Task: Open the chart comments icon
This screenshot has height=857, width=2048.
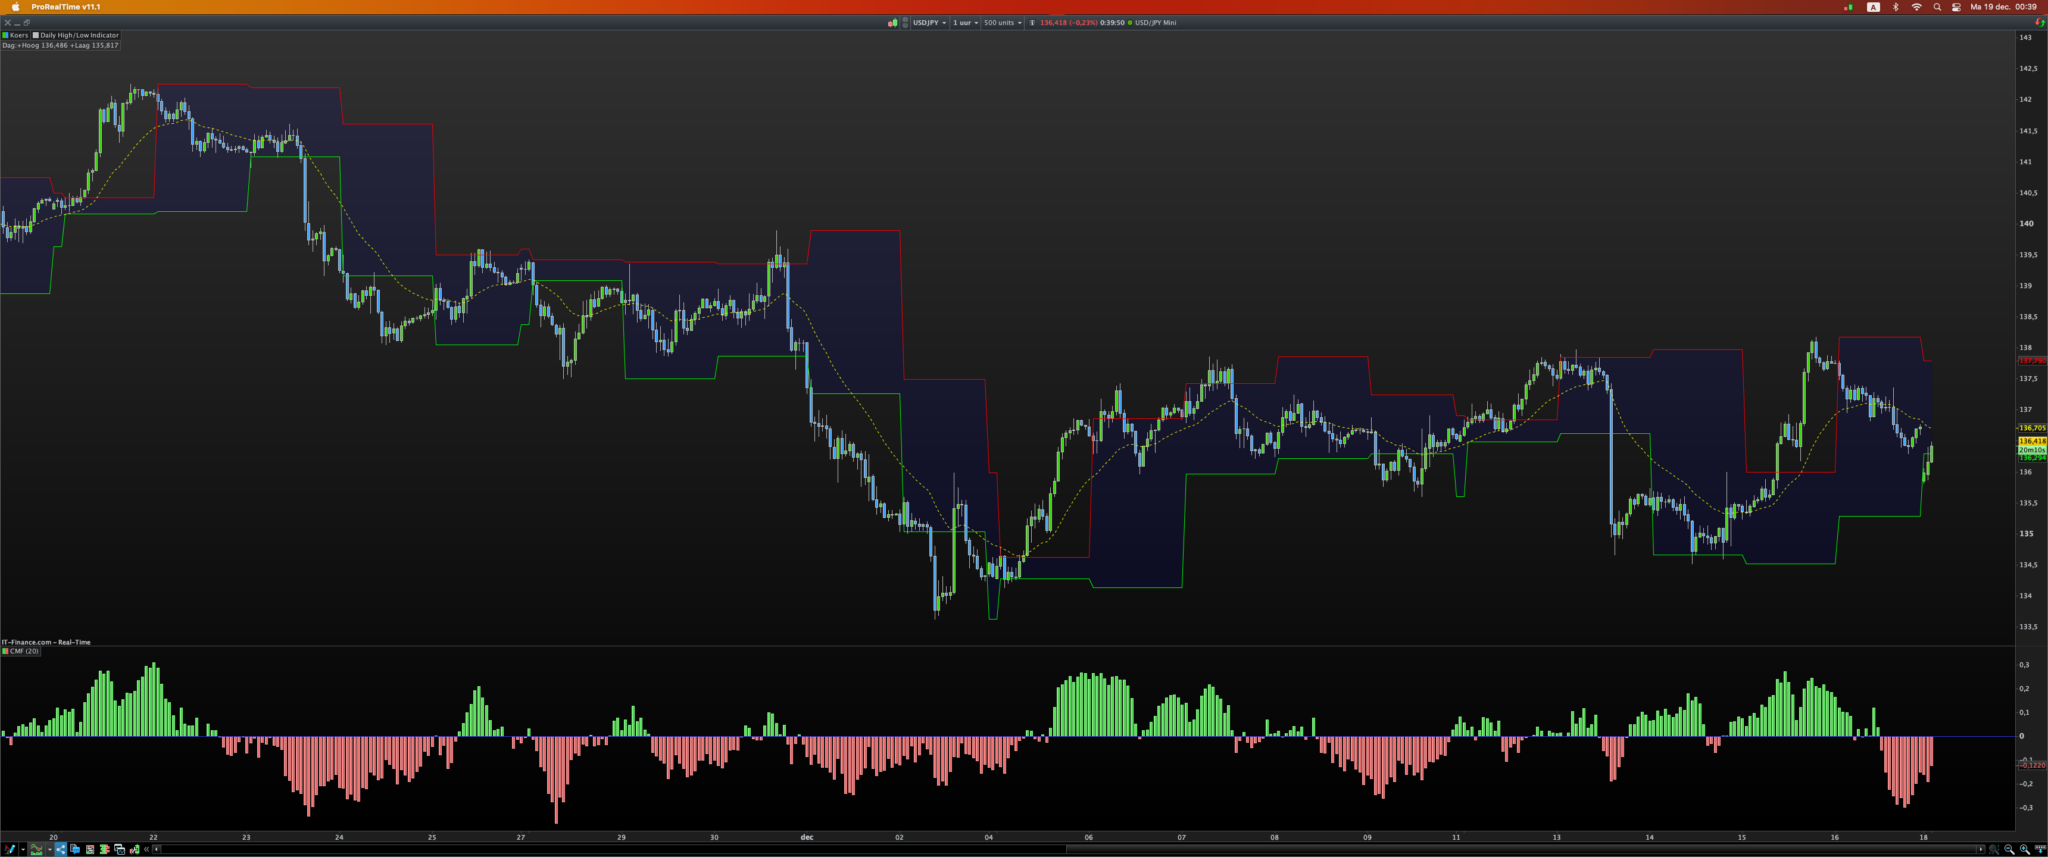Action: click(x=75, y=849)
